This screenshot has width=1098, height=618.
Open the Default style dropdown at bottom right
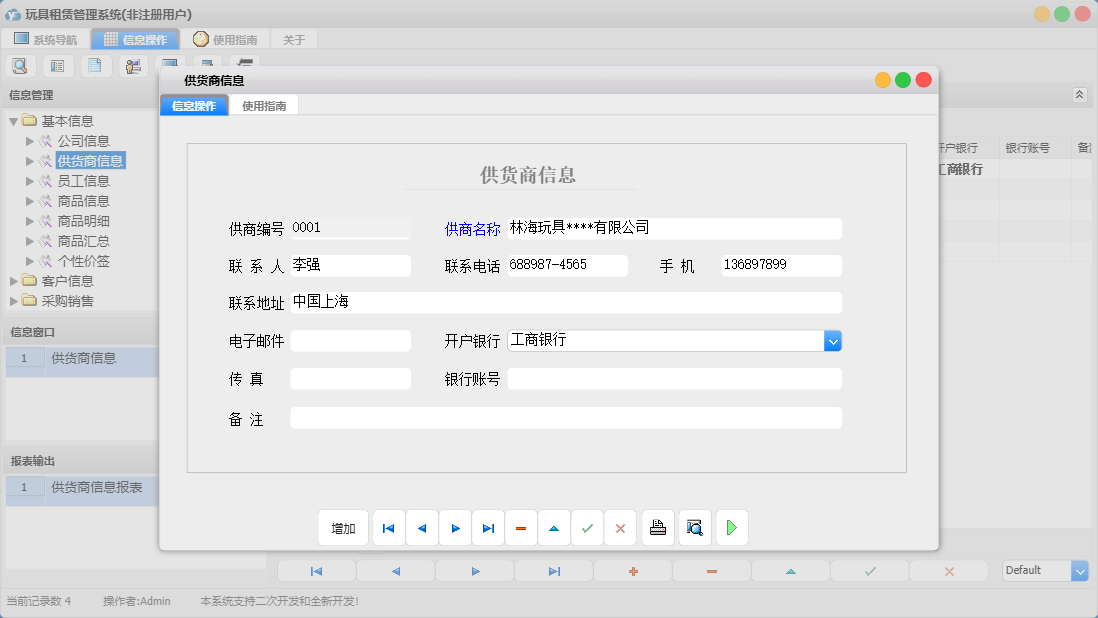click(1082, 570)
